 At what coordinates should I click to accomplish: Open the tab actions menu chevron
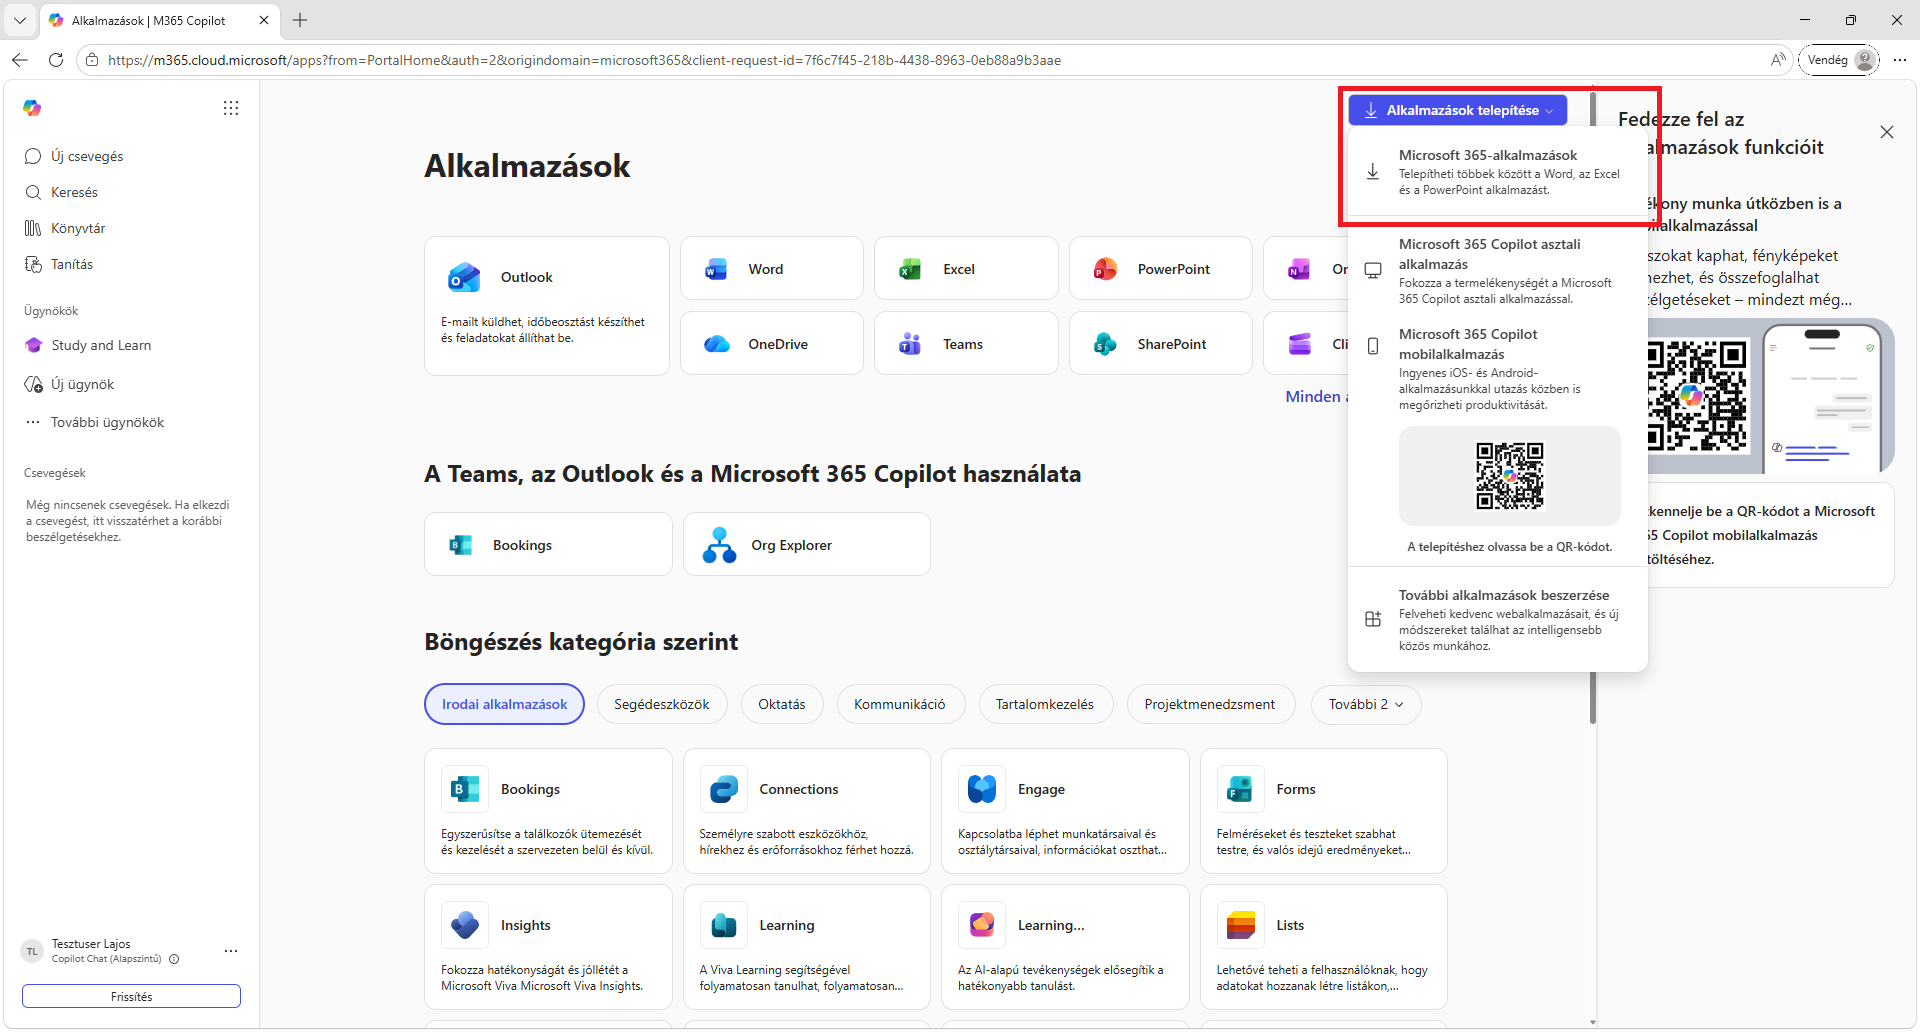click(x=20, y=20)
